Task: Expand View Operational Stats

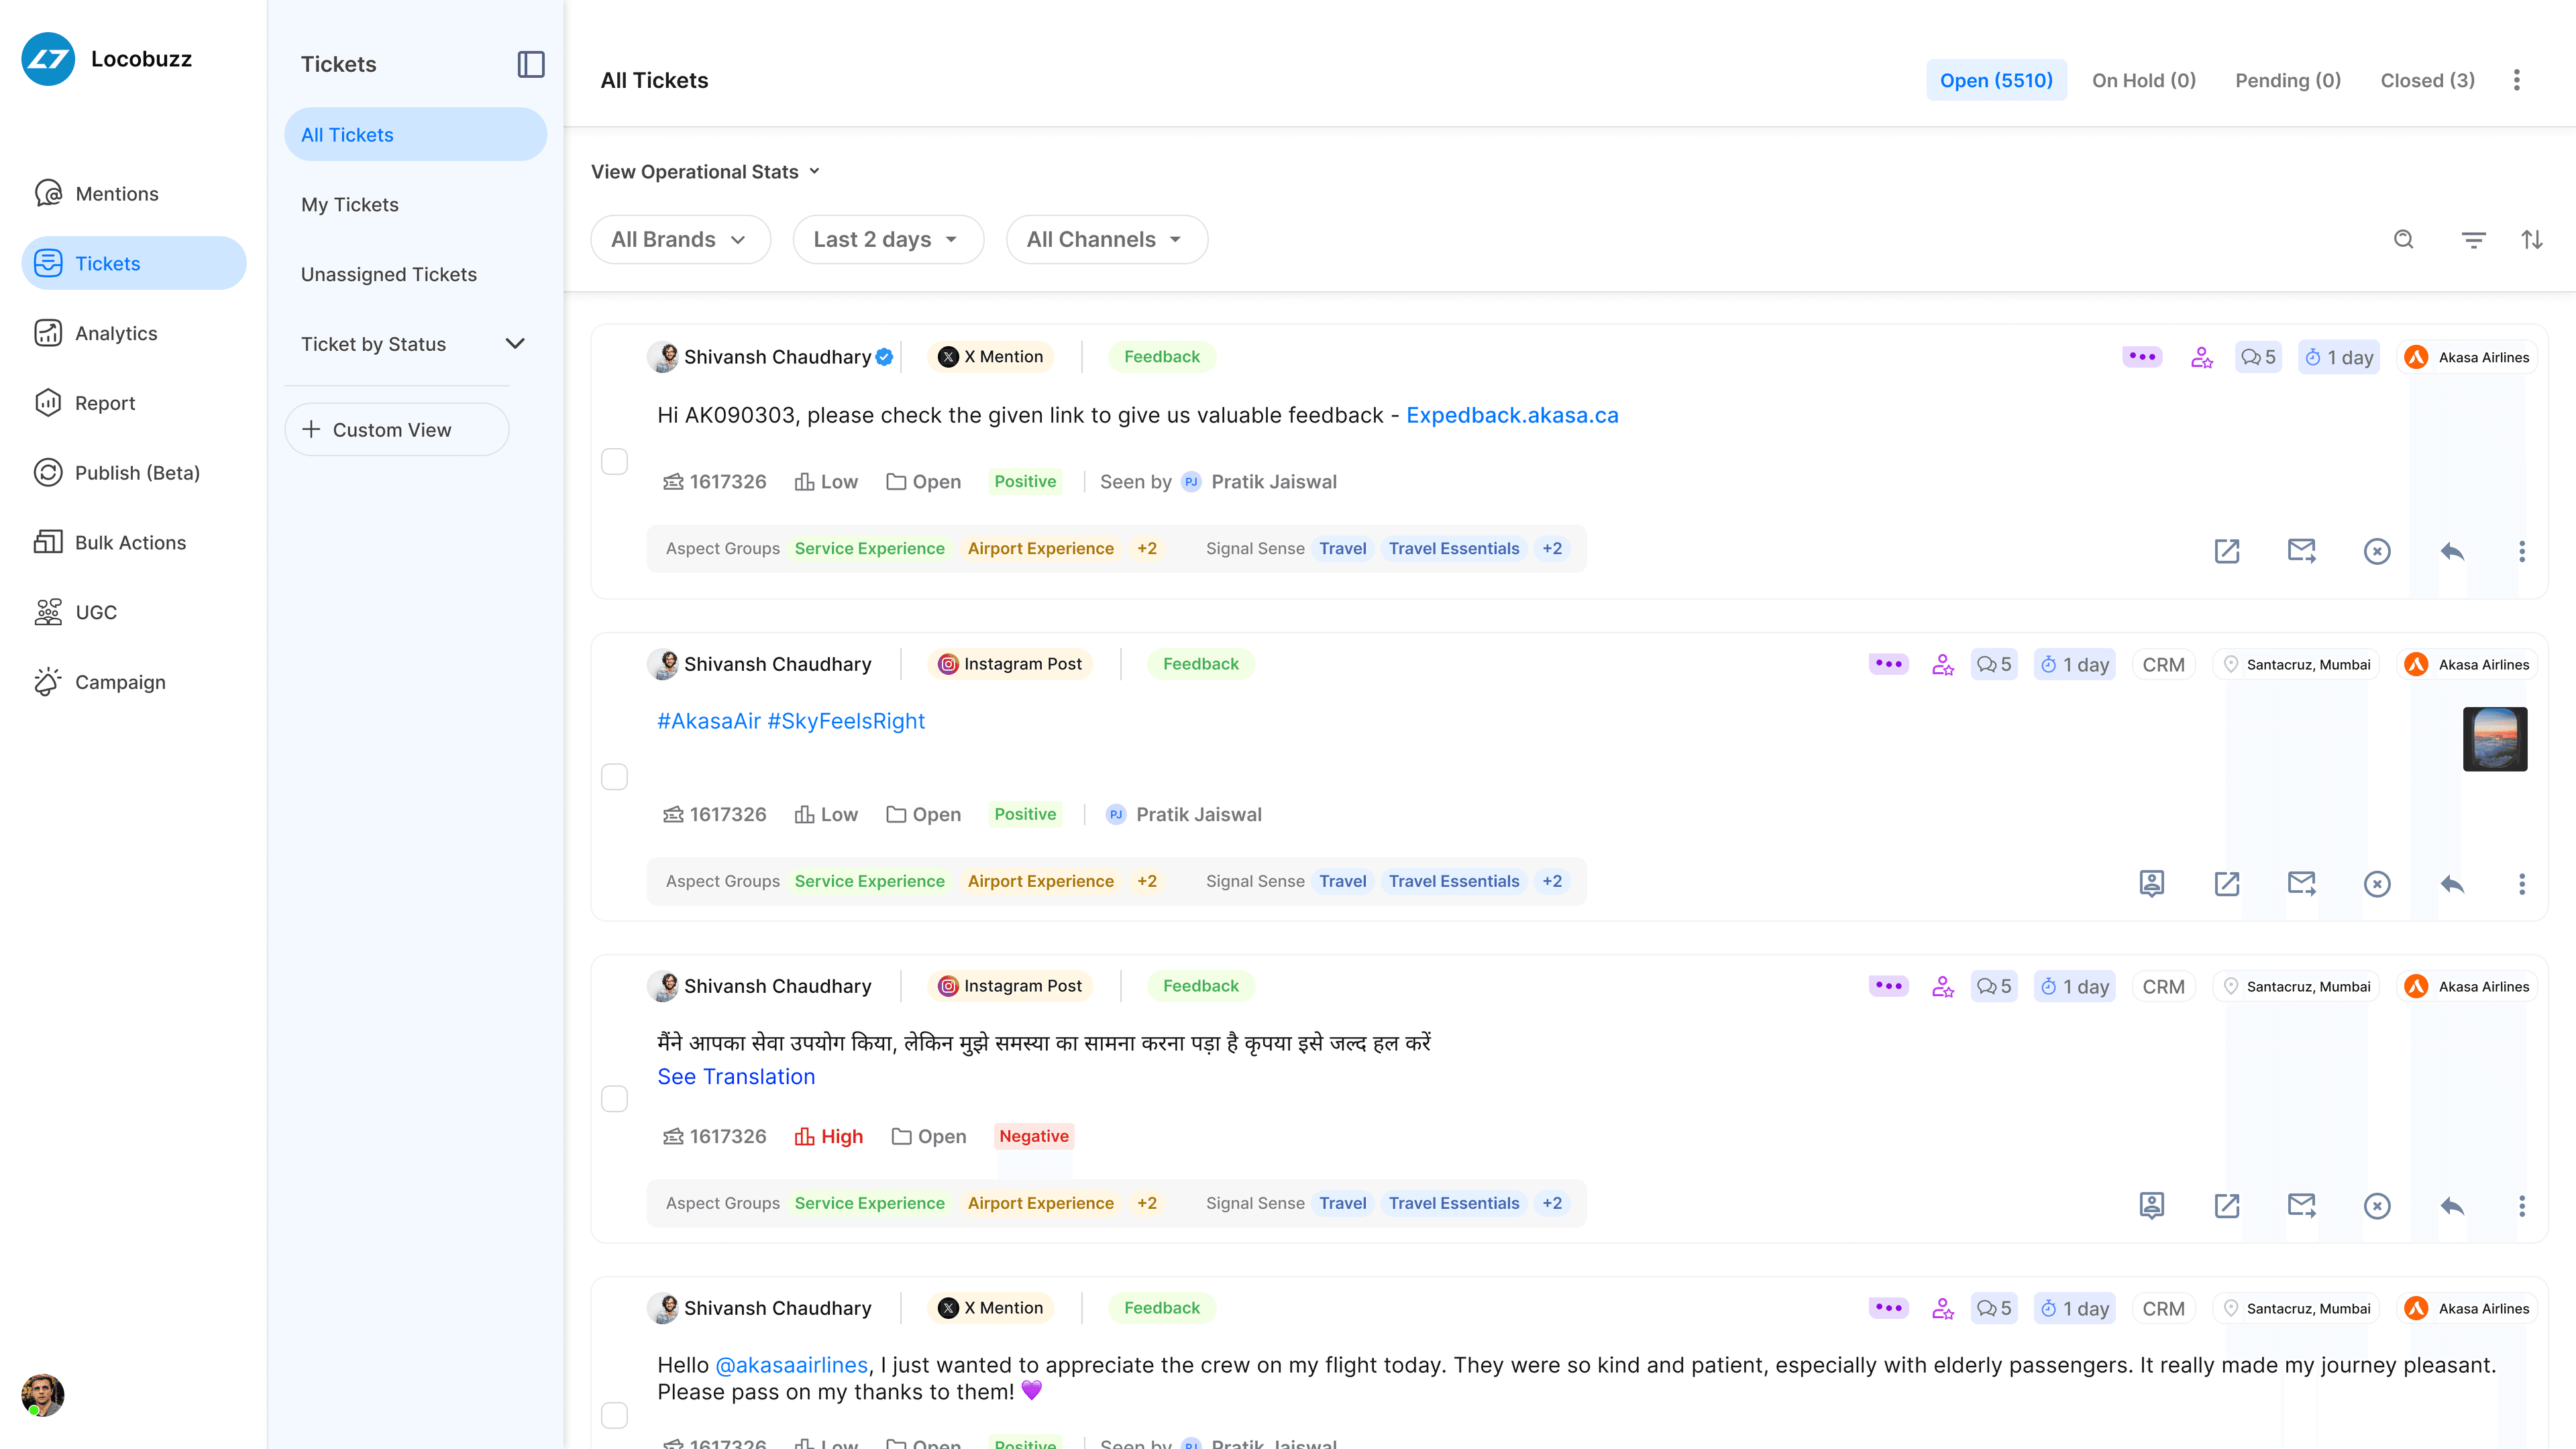Action: 705,172
